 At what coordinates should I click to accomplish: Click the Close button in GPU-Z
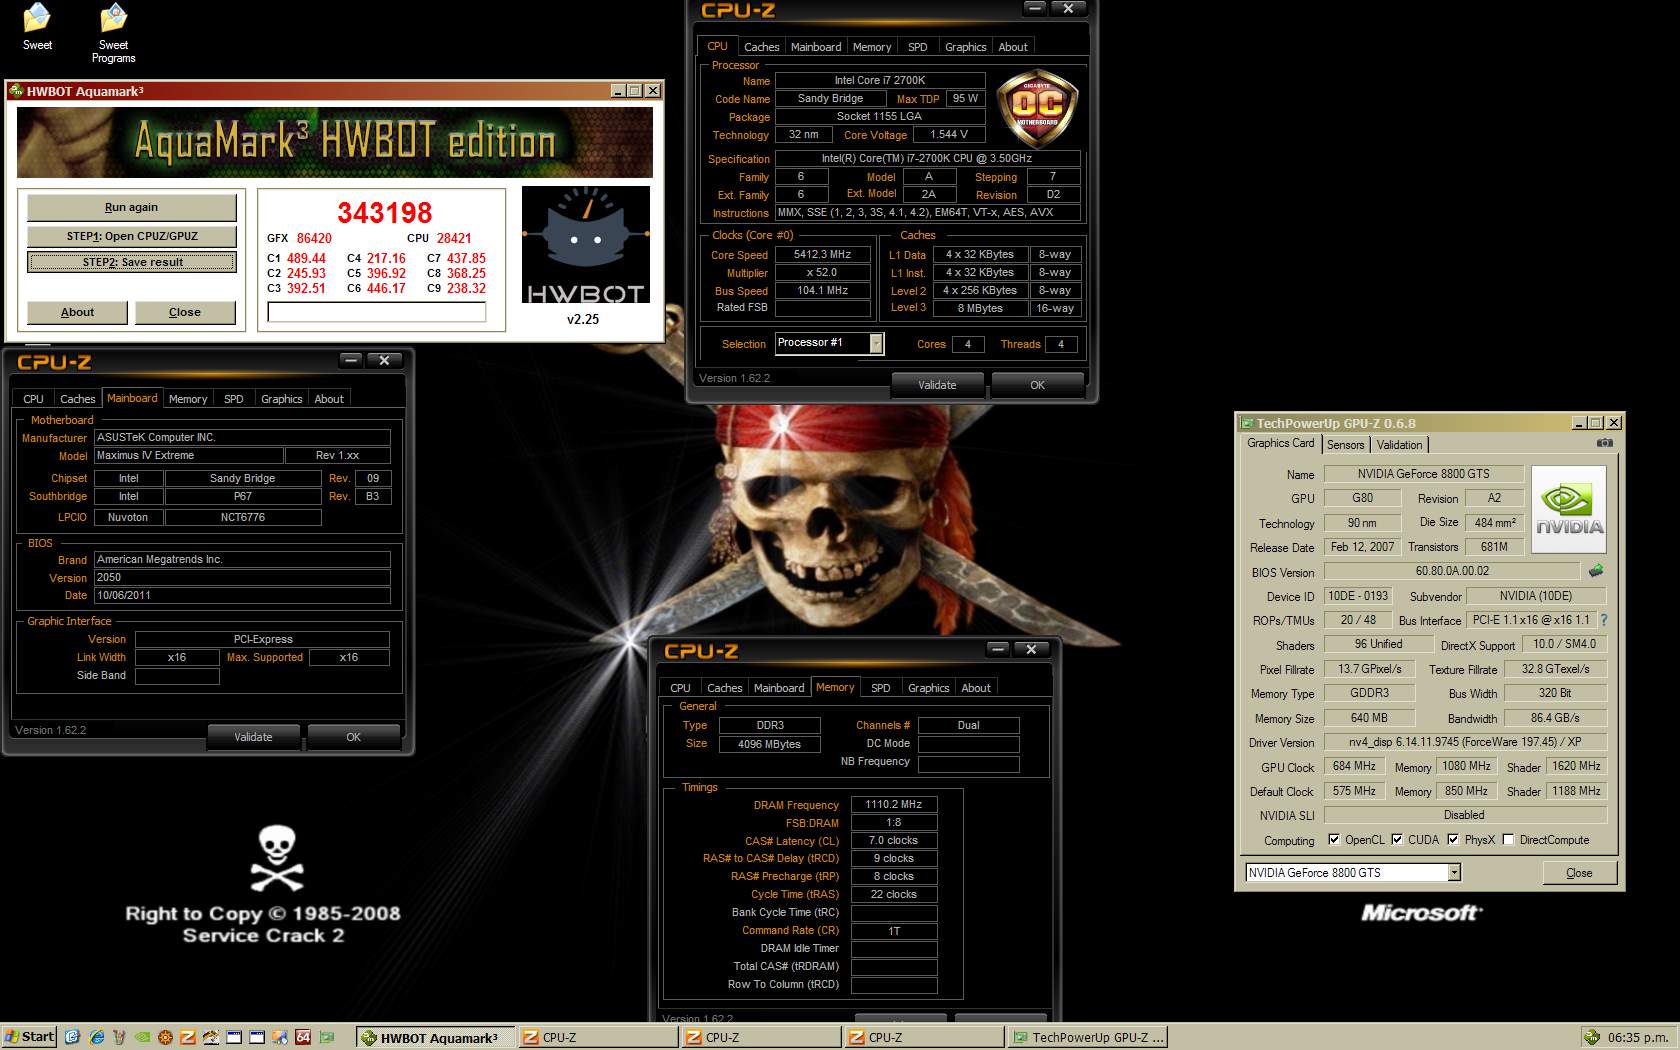coord(1579,873)
